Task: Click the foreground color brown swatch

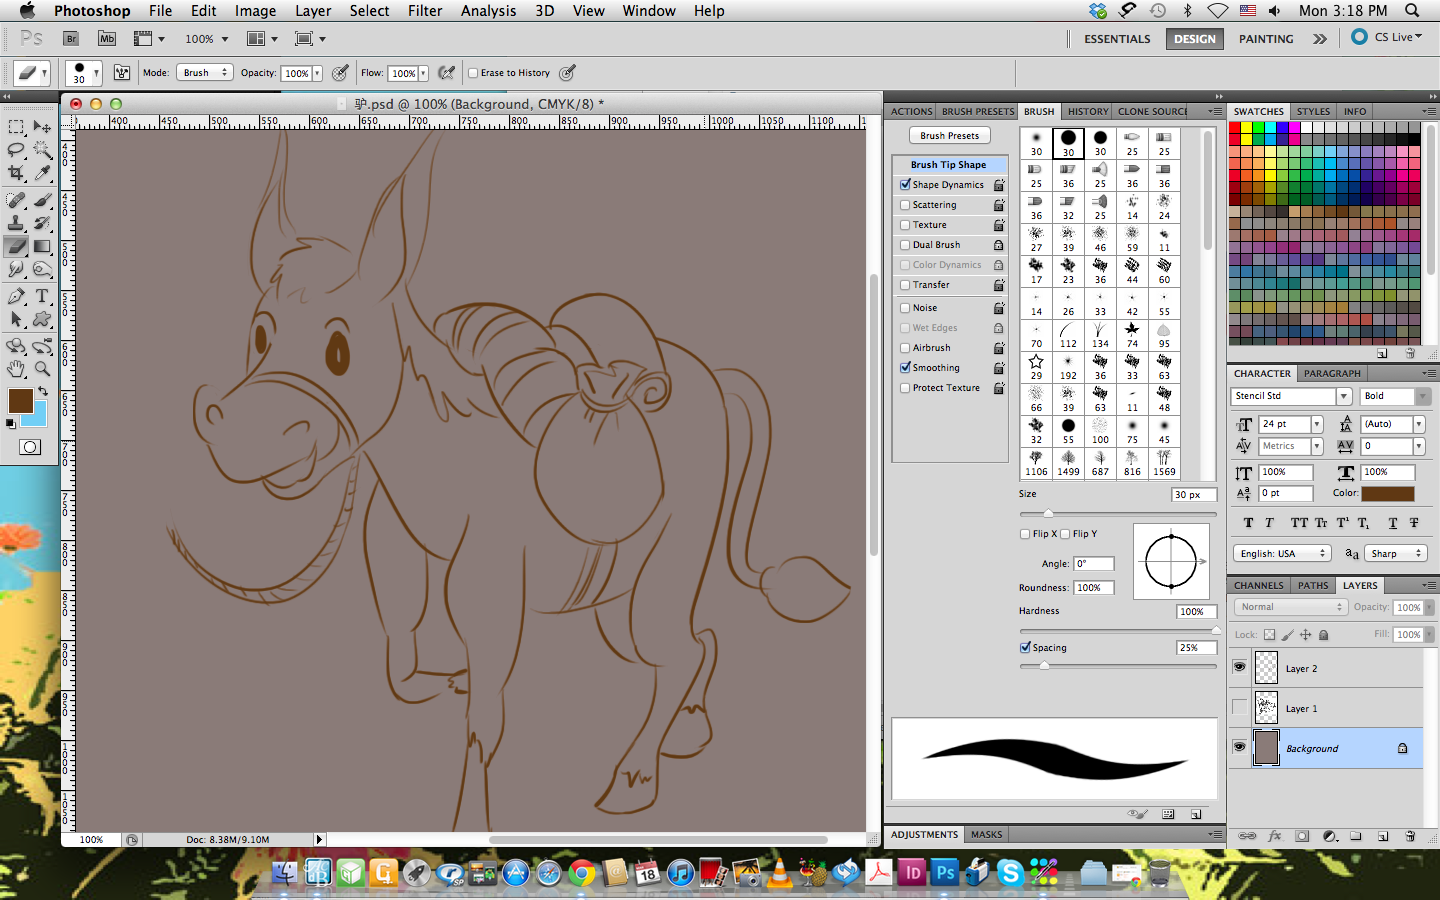Action: click(x=19, y=400)
